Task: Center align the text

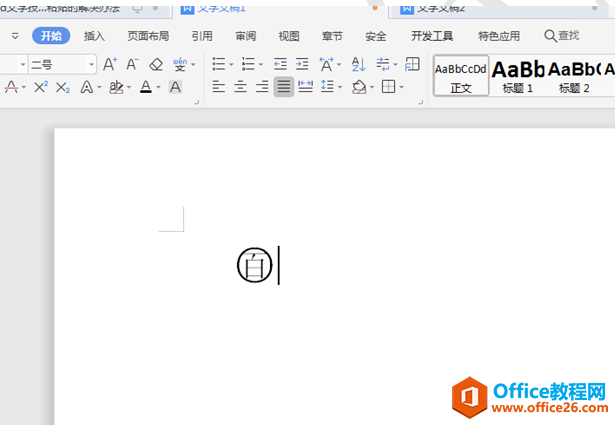Action: [240, 87]
